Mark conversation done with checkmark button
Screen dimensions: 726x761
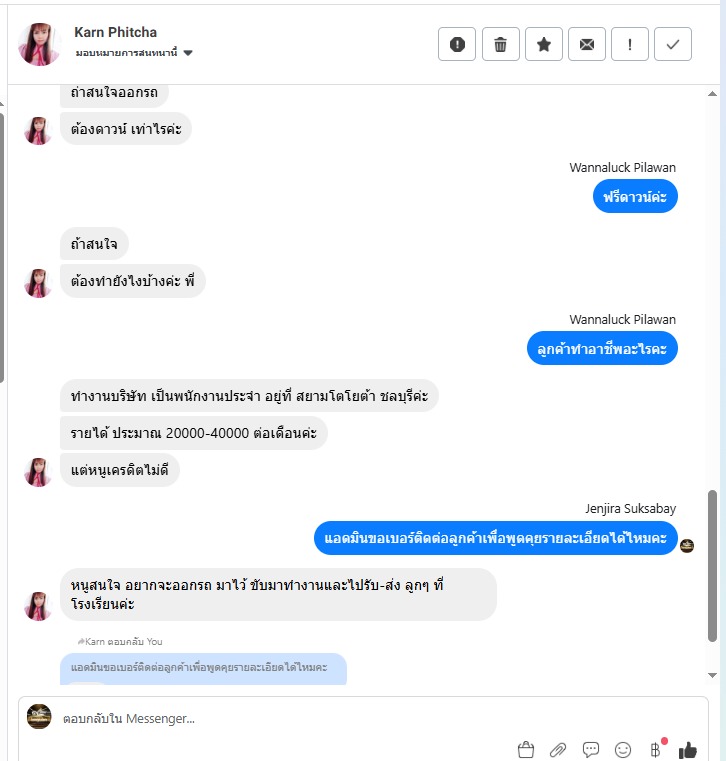673,44
